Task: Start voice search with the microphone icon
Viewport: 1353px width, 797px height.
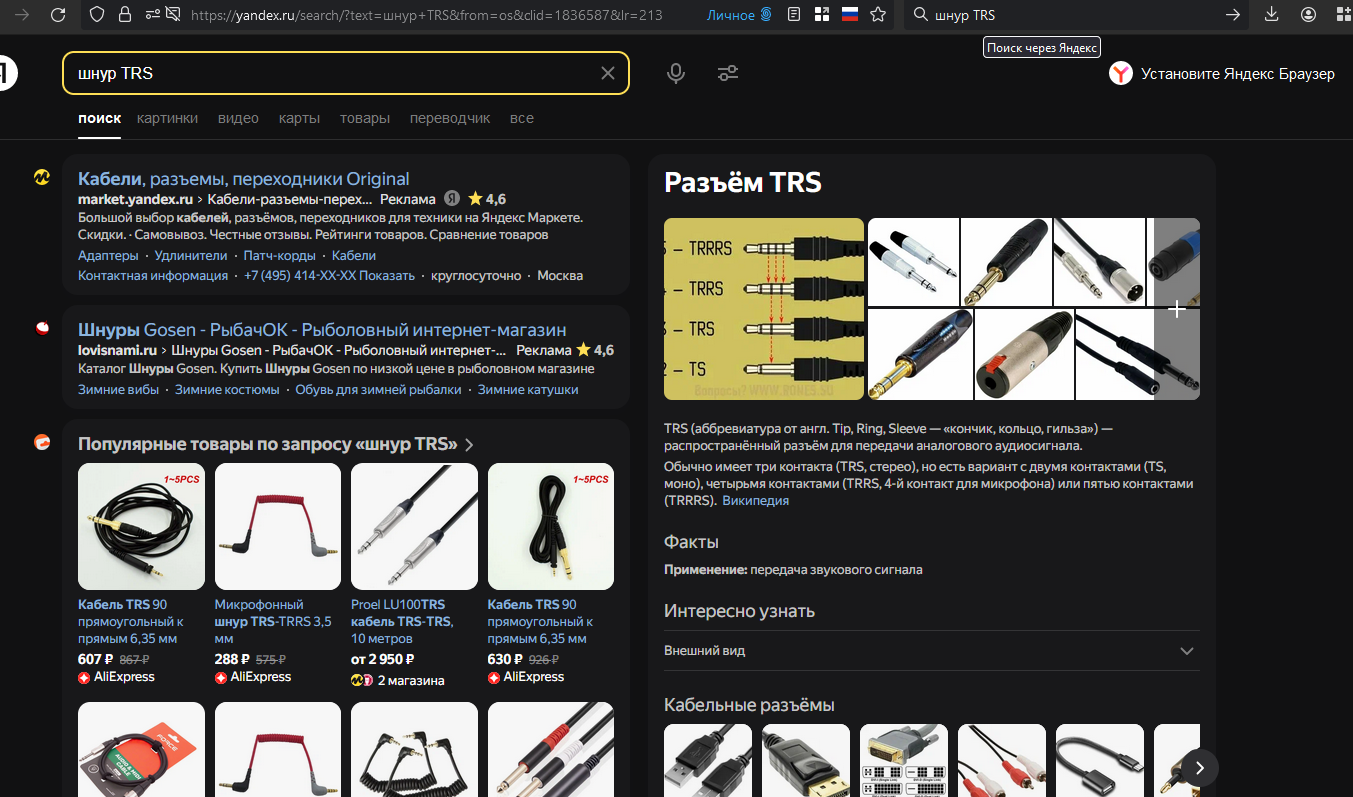Action: pos(676,73)
